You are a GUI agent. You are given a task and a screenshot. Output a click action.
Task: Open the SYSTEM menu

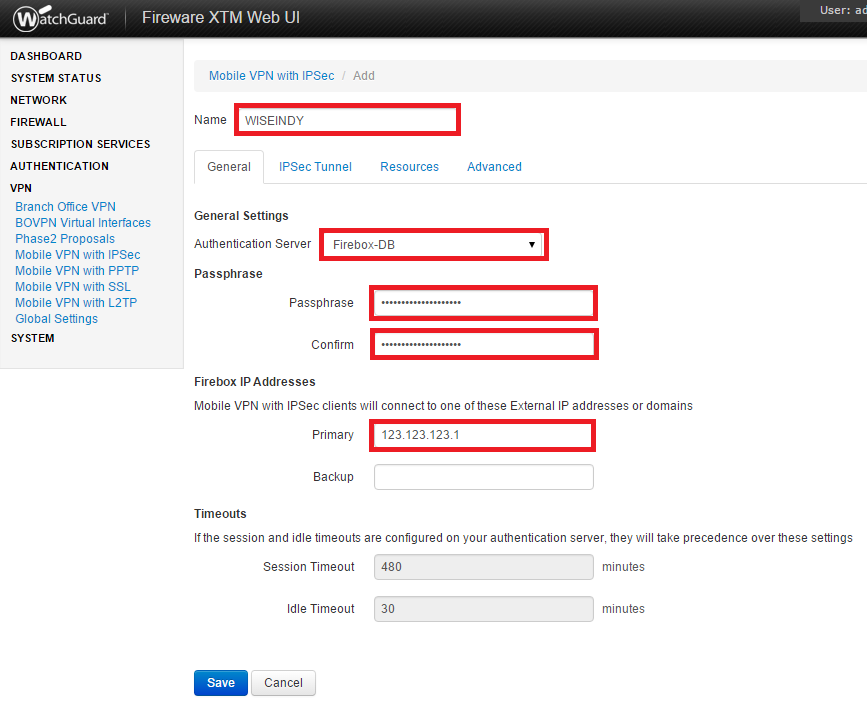pyautogui.click(x=33, y=338)
